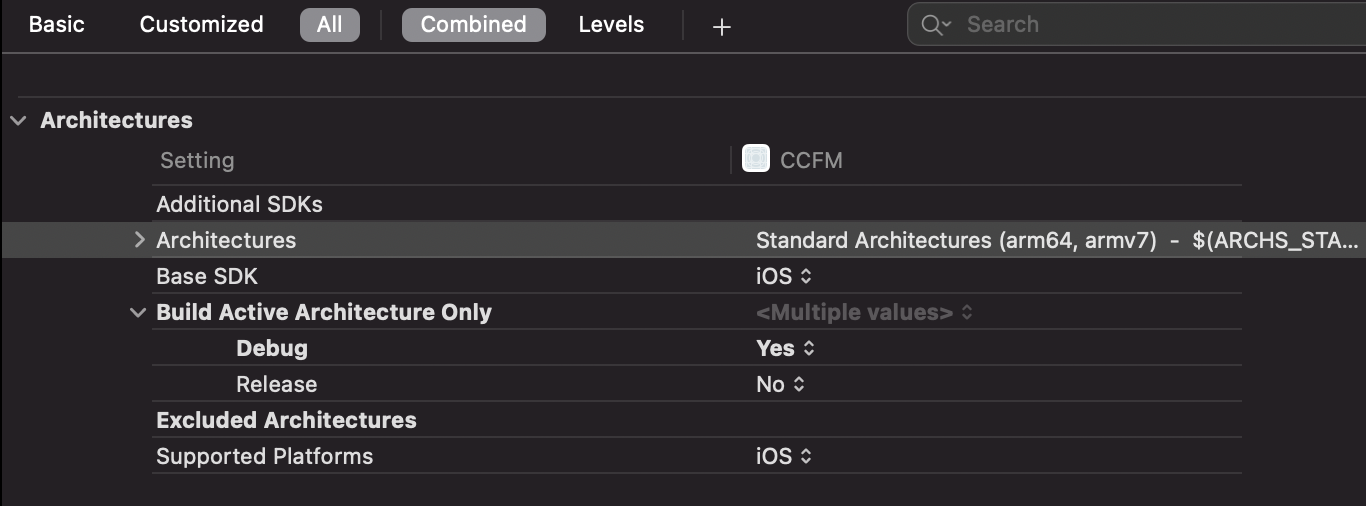
Task: Collapse the Architectures section header
Action: (18, 121)
